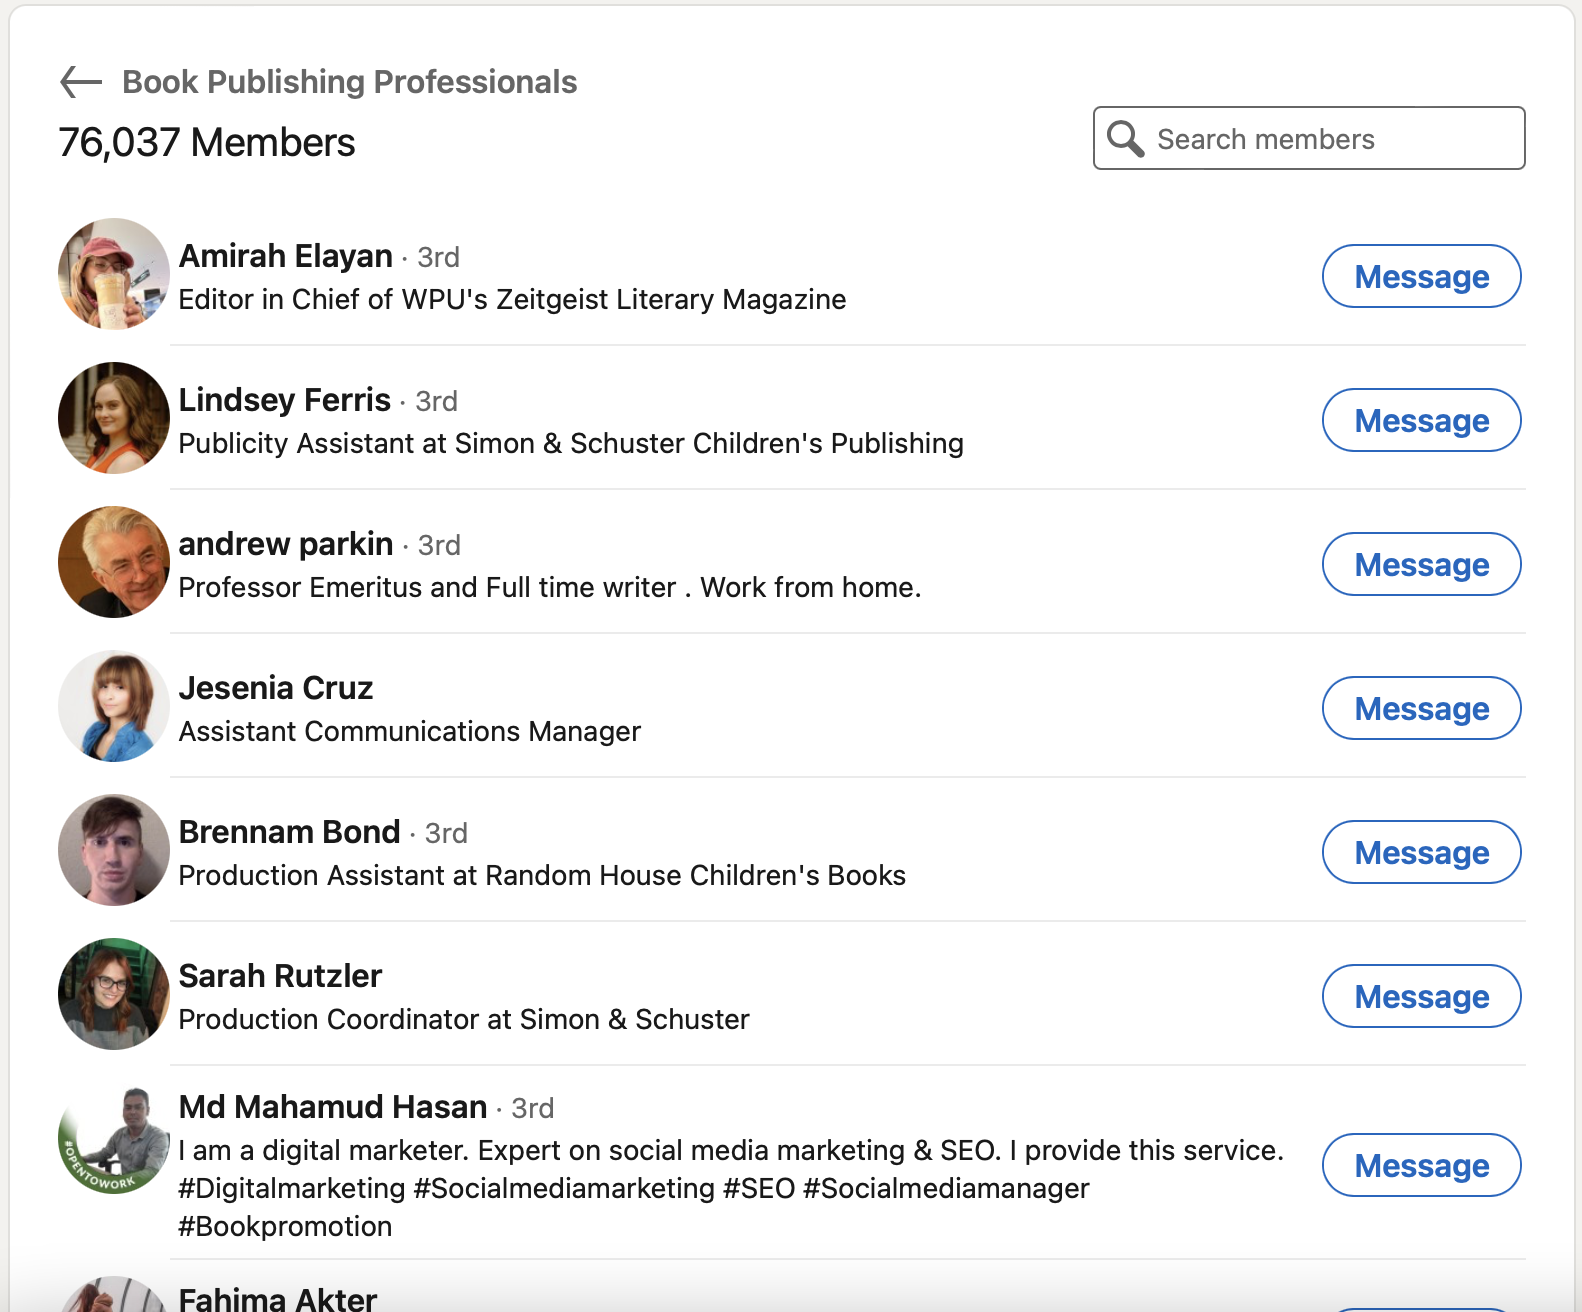
Task: Click andrew parkin's avatar
Action: click(x=114, y=562)
